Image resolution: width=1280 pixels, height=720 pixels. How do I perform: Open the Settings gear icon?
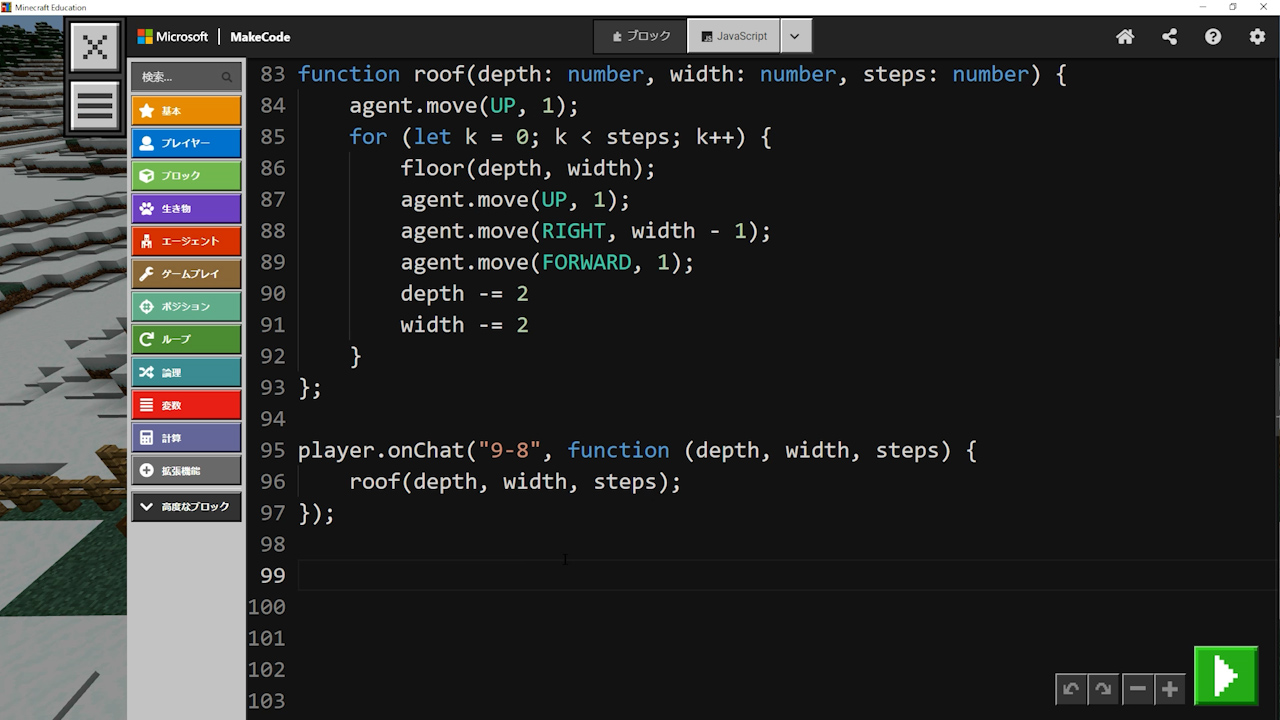[1257, 37]
